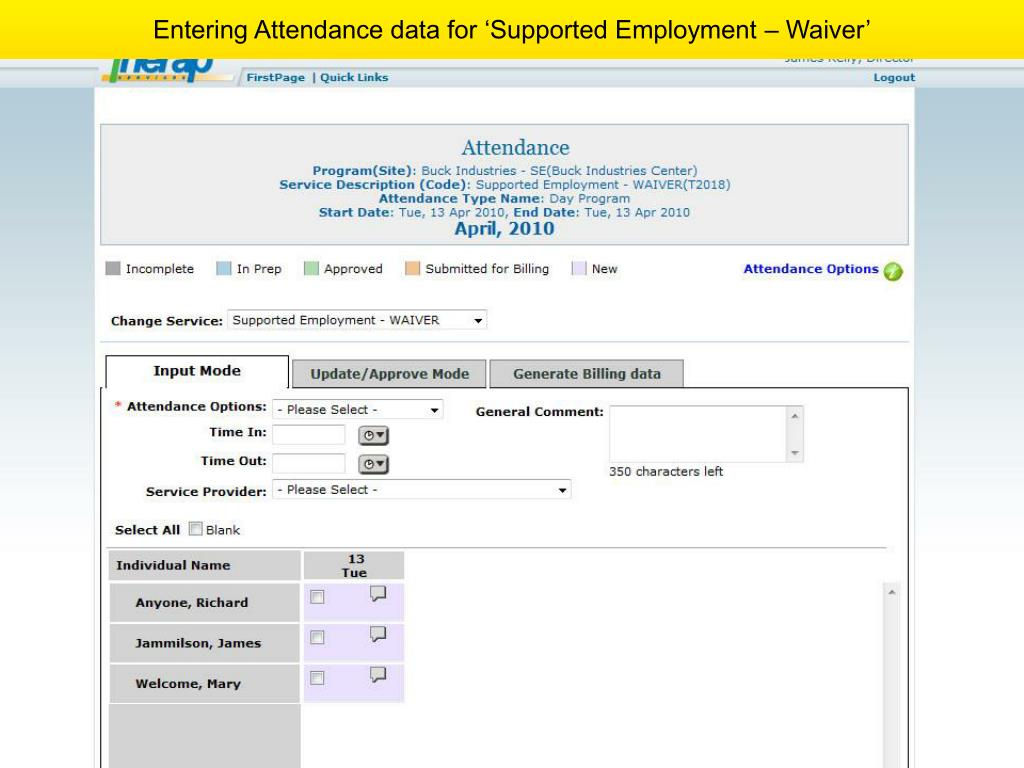Viewport: 1024px width, 768px height.
Task: Click the '13 Tue' column header
Action: pos(354,566)
